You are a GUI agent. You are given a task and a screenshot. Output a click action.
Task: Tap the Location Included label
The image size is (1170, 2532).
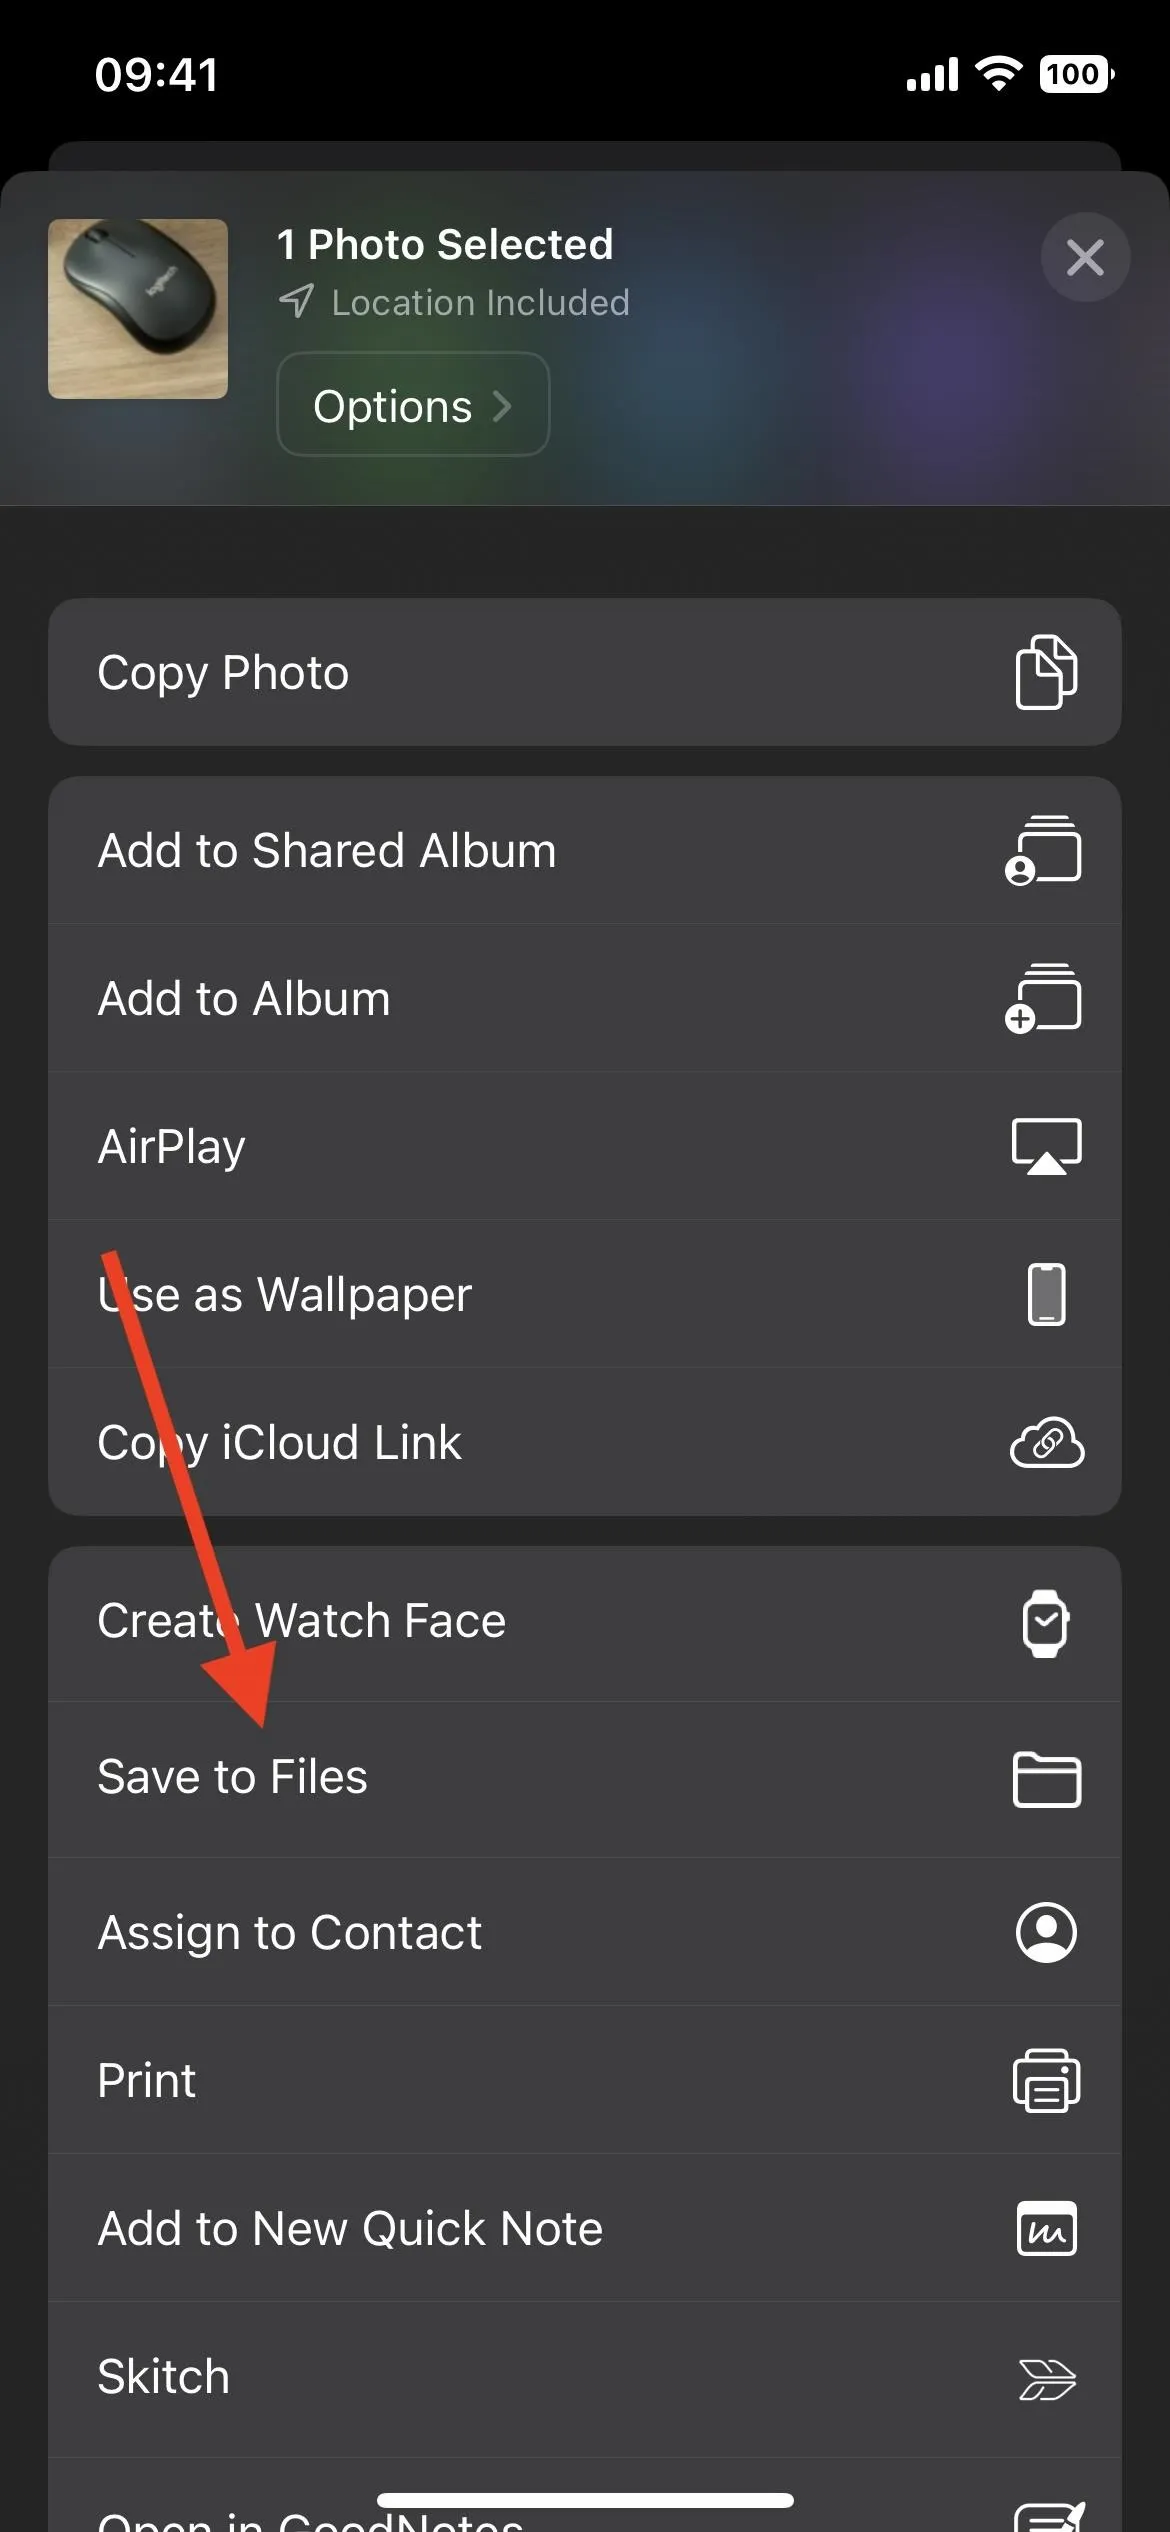[480, 302]
